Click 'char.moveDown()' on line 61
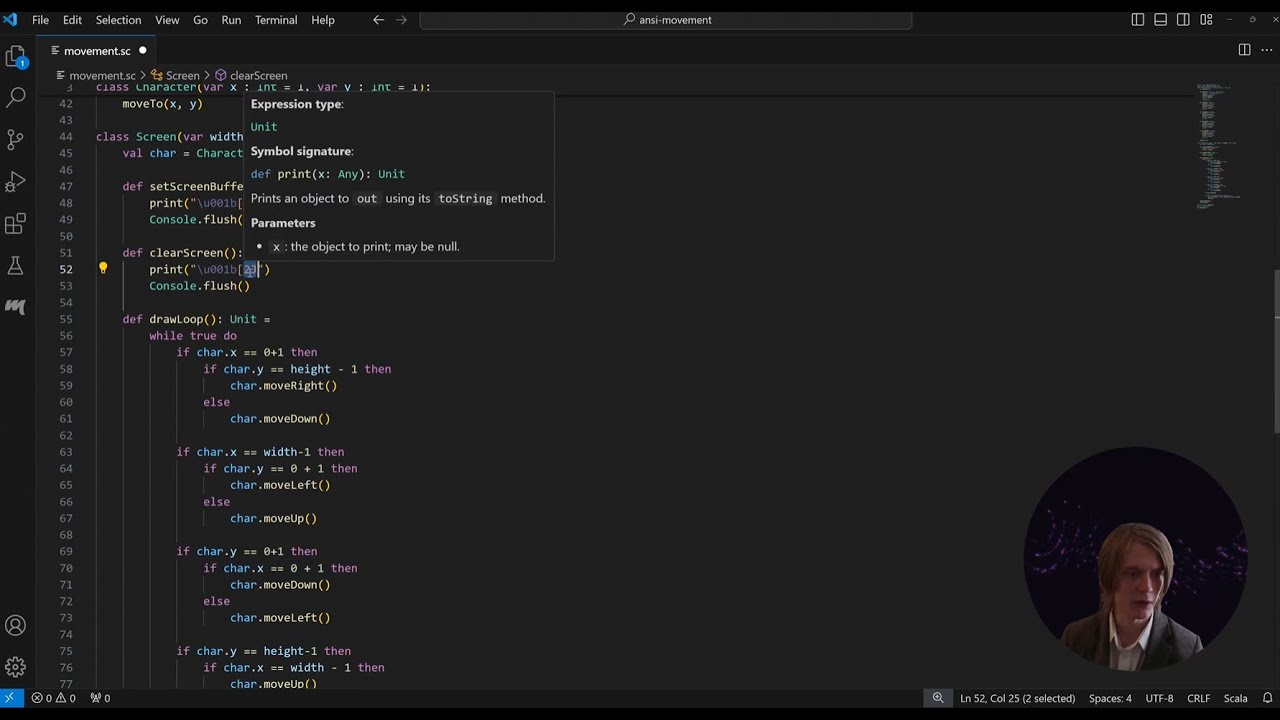The width and height of the screenshot is (1280, 720). (280, 419)
